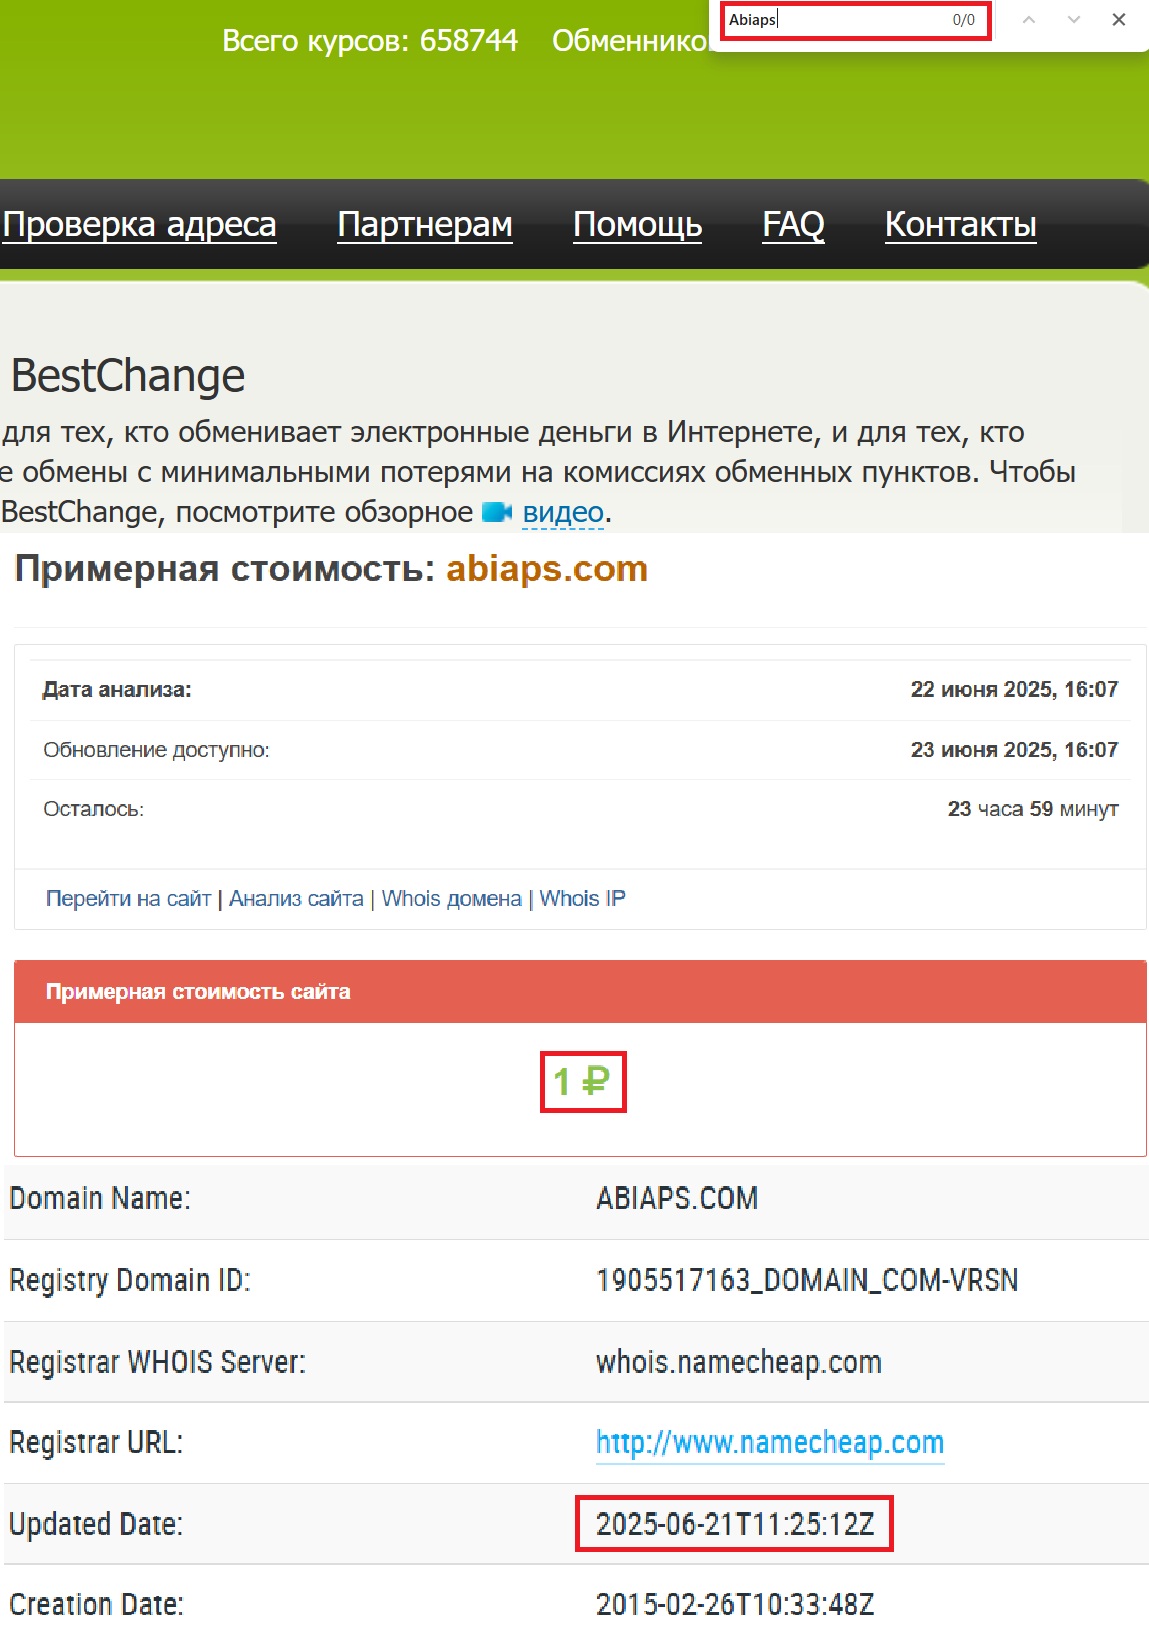Click the BestChange heading text
The height and width of the screenshot is (1640, 1149).
pos(128,376)
